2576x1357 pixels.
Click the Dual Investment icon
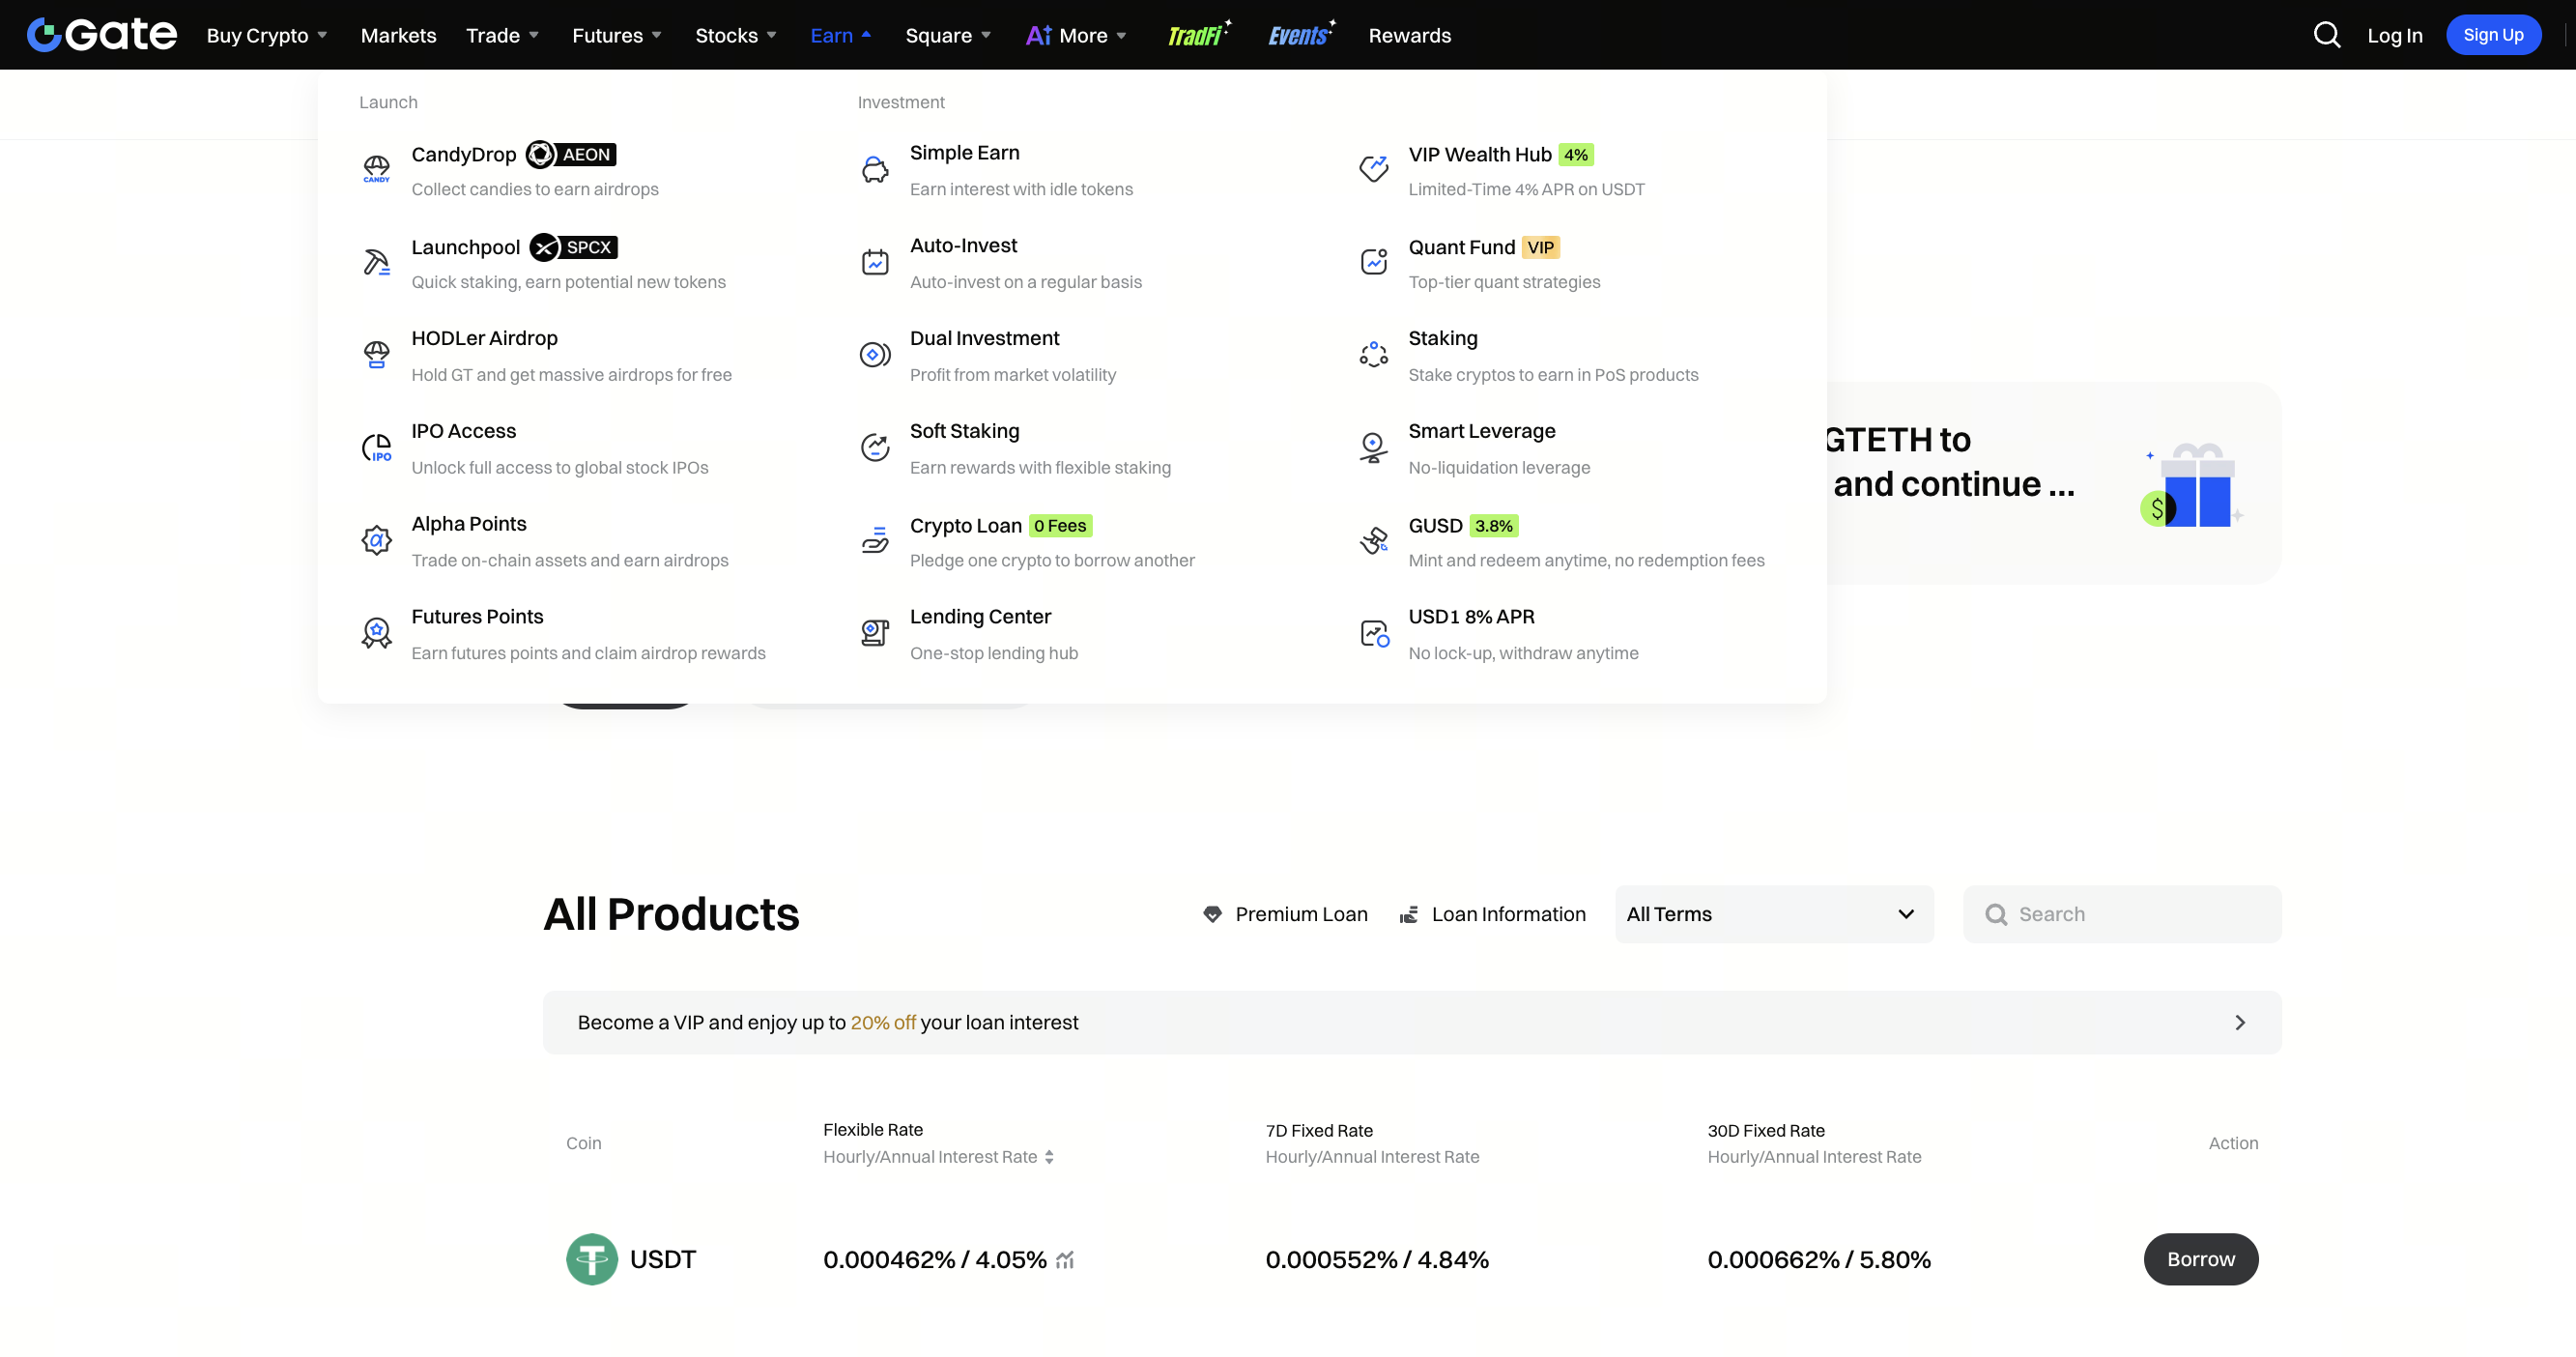pos(875,355)
